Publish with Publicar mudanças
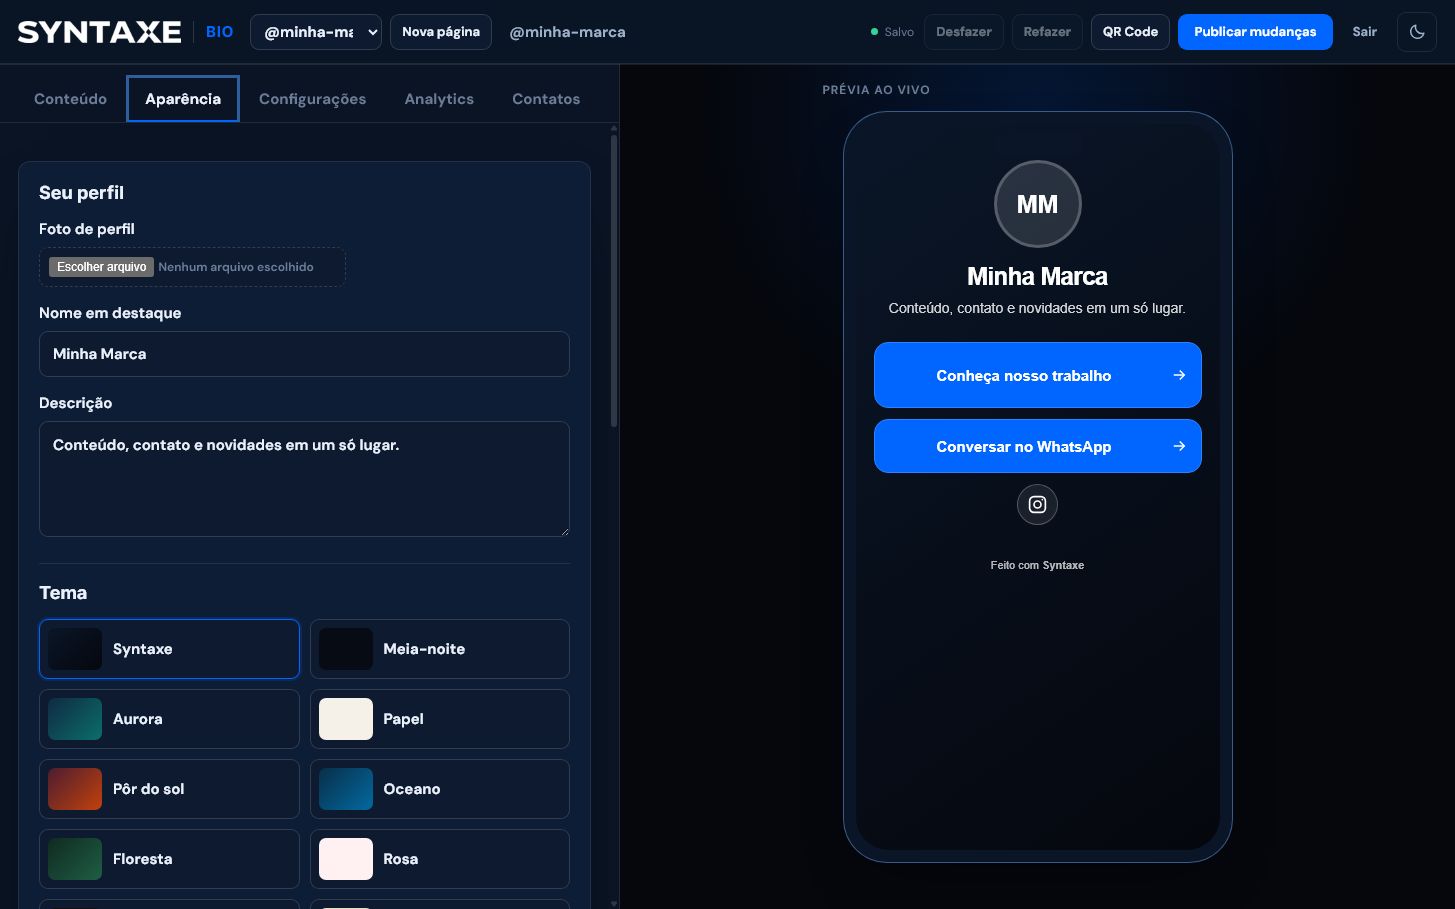Image resolution: width=1455 pixels, height=909 pixels. pos(1255,32)
